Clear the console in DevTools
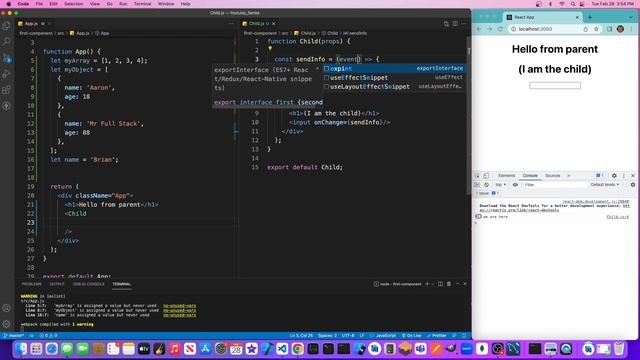 click(486, 184)
